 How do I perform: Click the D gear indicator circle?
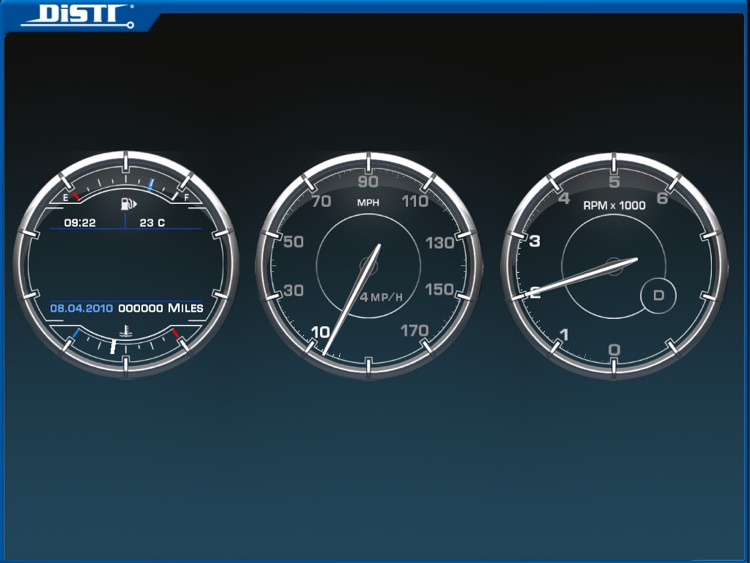659,296
